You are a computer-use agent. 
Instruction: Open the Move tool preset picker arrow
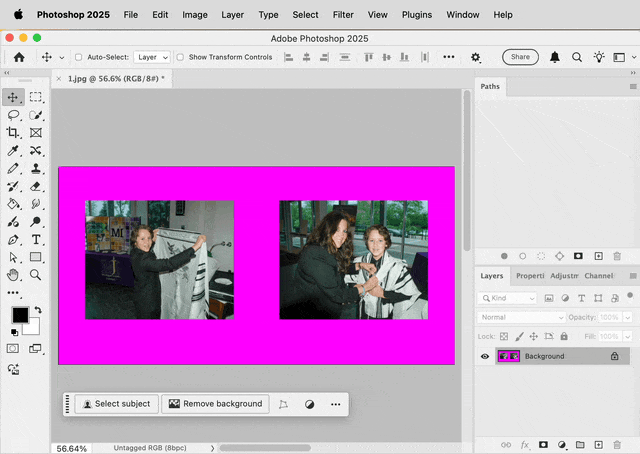click(62, 58)
